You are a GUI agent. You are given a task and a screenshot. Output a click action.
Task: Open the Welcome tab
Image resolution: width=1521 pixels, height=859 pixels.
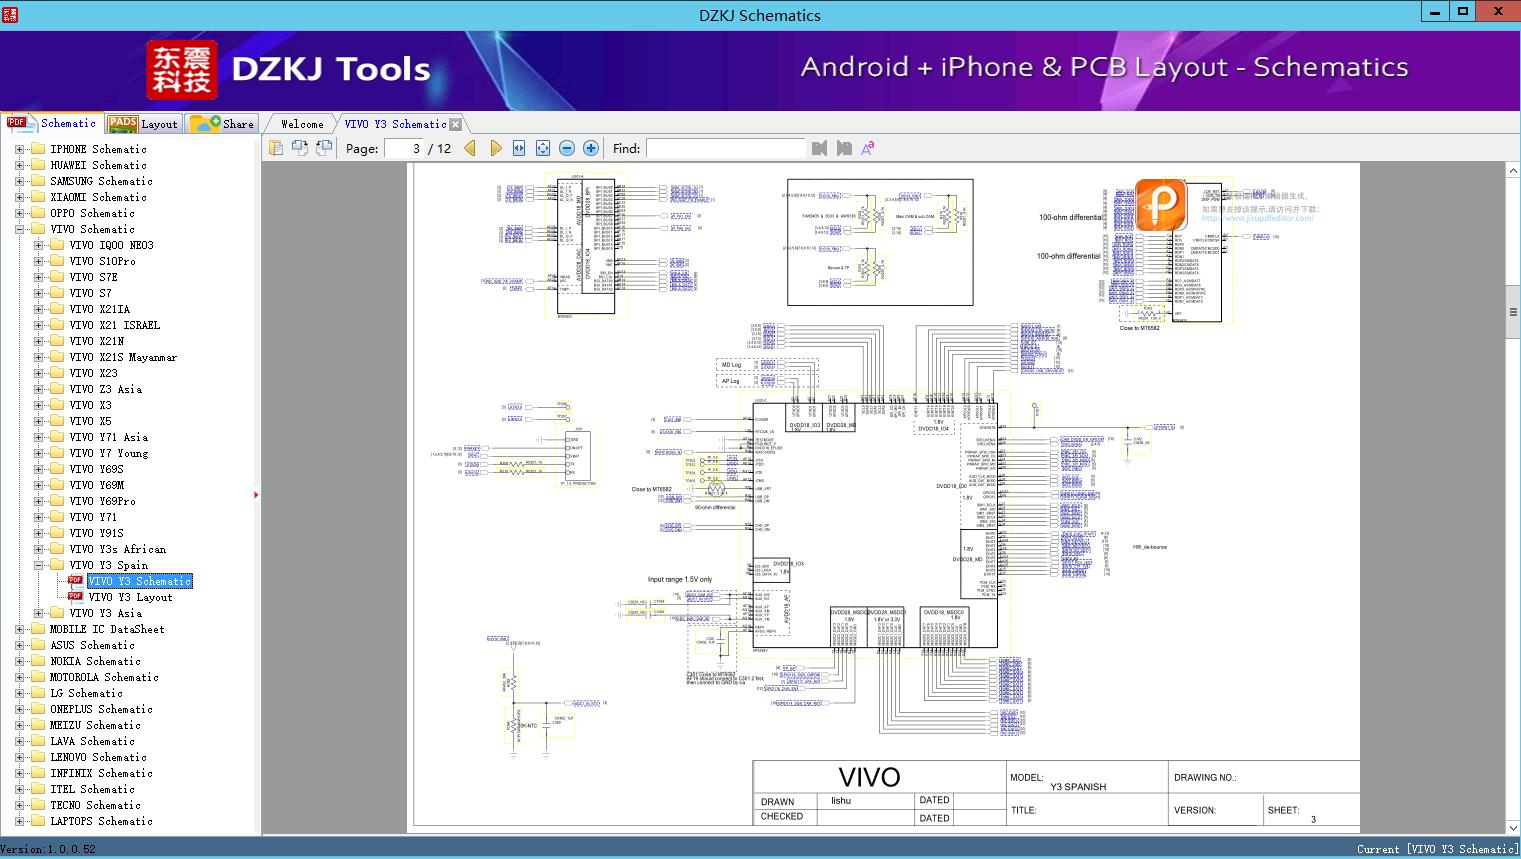(x=299, y=123)
